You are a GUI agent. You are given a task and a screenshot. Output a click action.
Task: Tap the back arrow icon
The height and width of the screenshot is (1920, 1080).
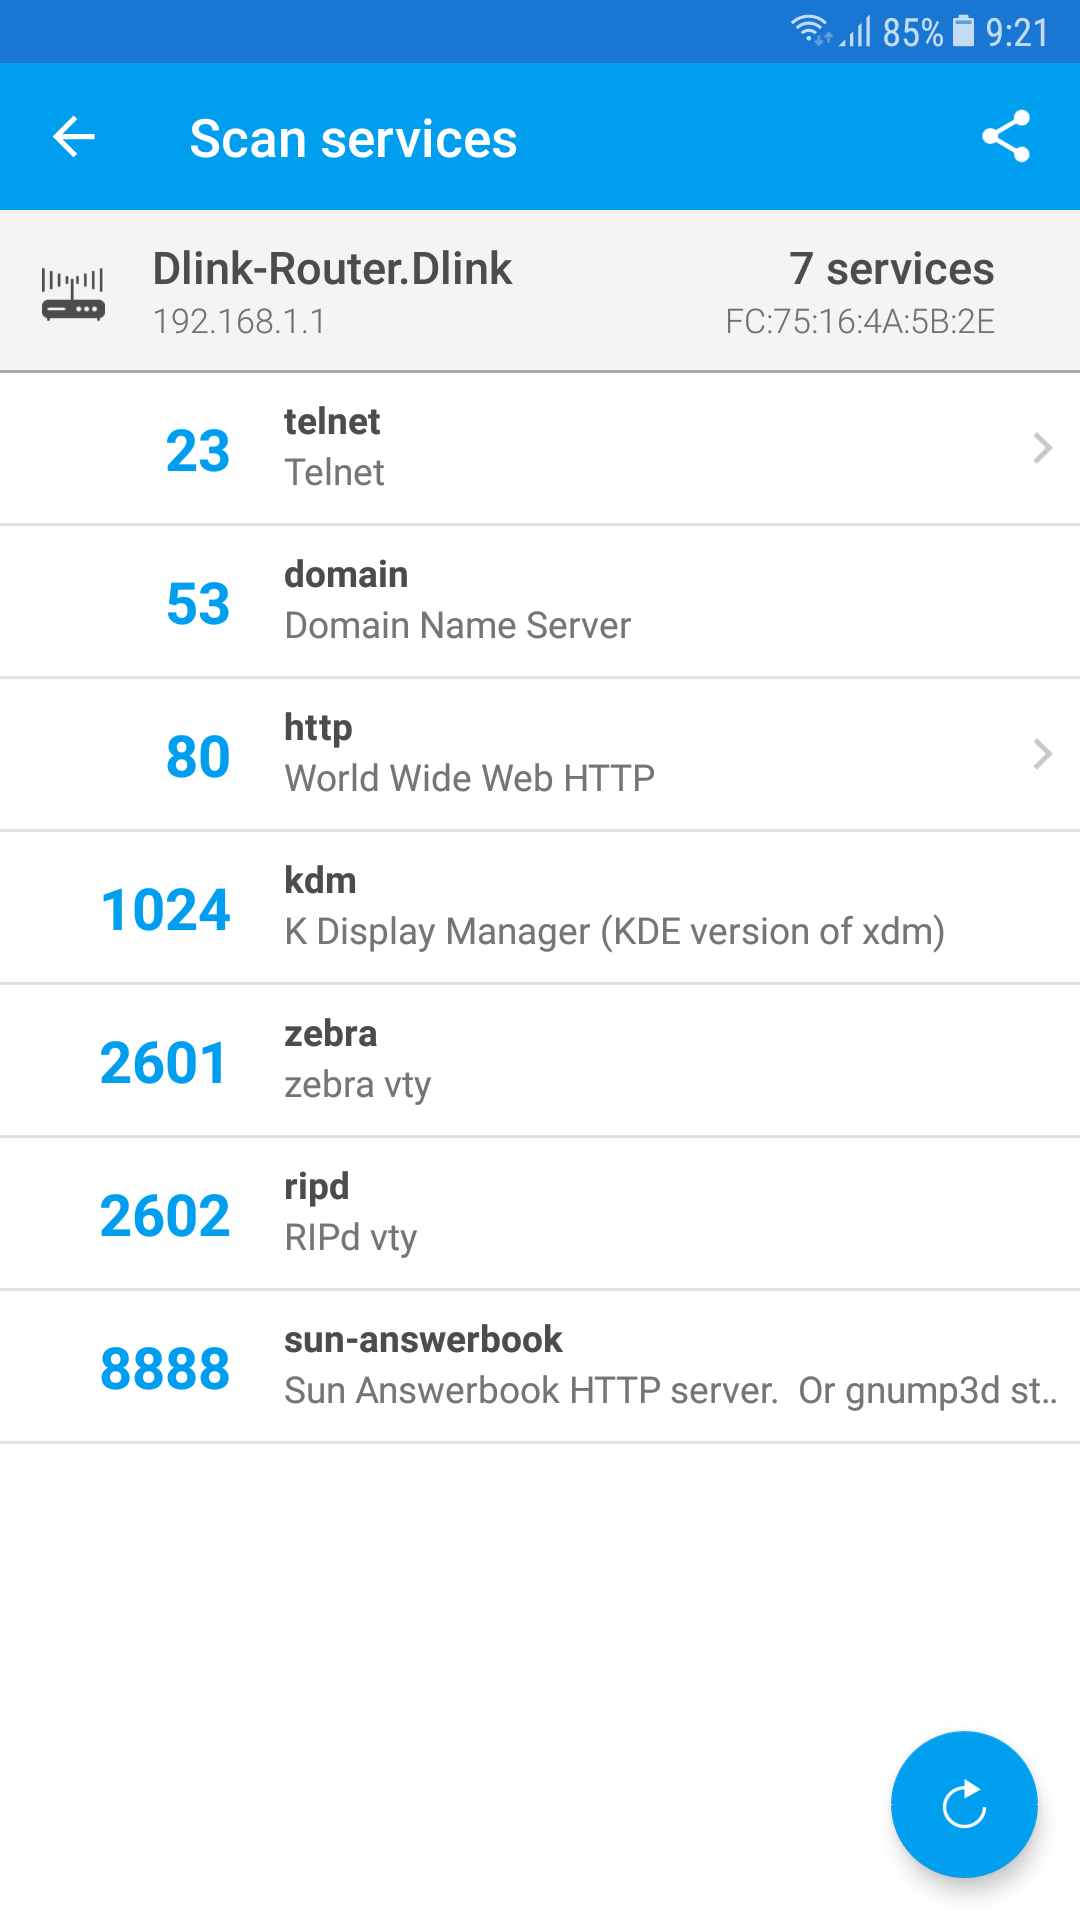tap(74, 137)
